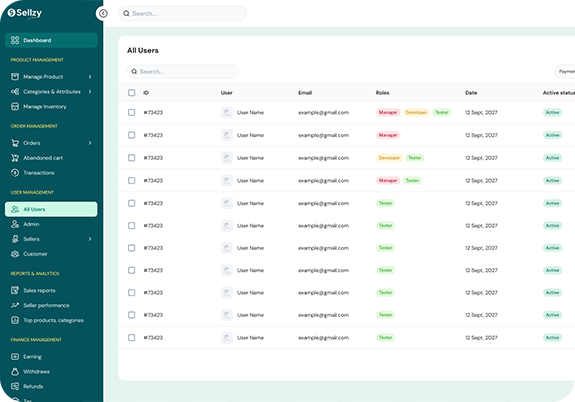Click the Manager role tag in first row
Image resolution: width=575 pixels, height=402 pixels.
(388, 113)
